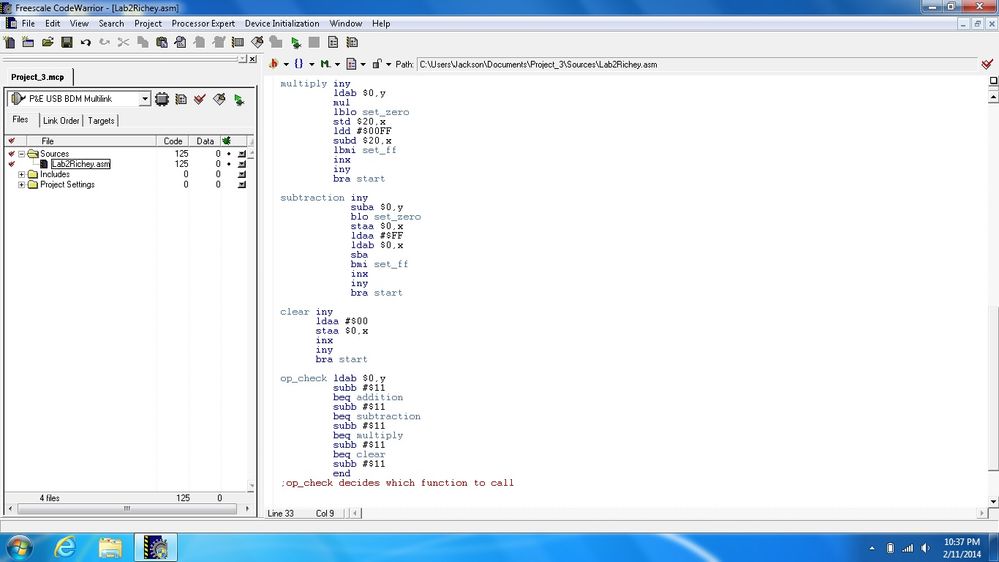Open target settings chip icon beside Multilink
This screenshot has height=562, width=999.
[x=162, y=99]
